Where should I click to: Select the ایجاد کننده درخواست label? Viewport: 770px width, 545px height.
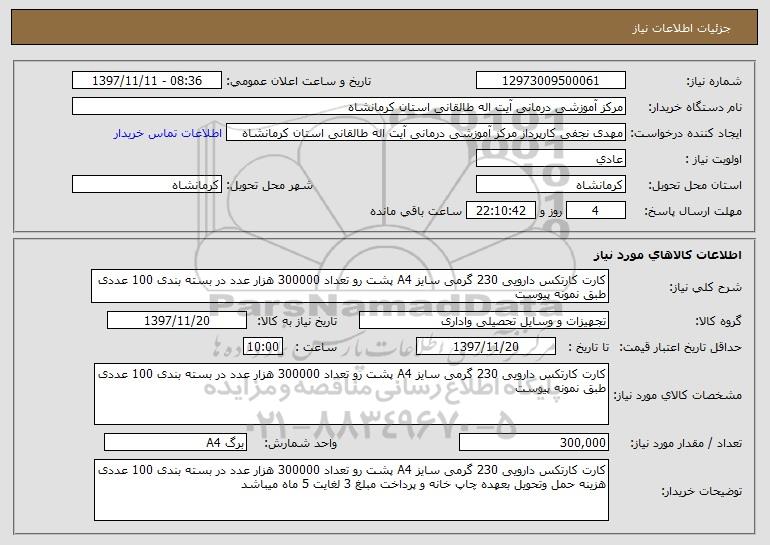point(686,134)
